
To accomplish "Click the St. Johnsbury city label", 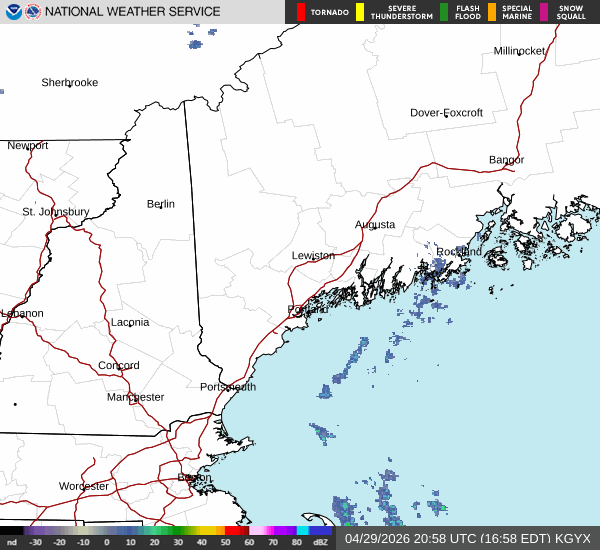I will (x=56, y=212).
